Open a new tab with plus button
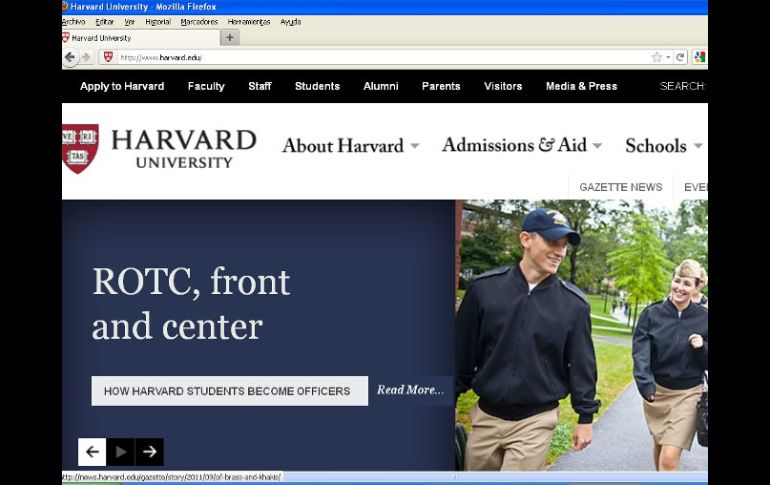The height and width of the screenshot is (485, 770). coord(230,38)
